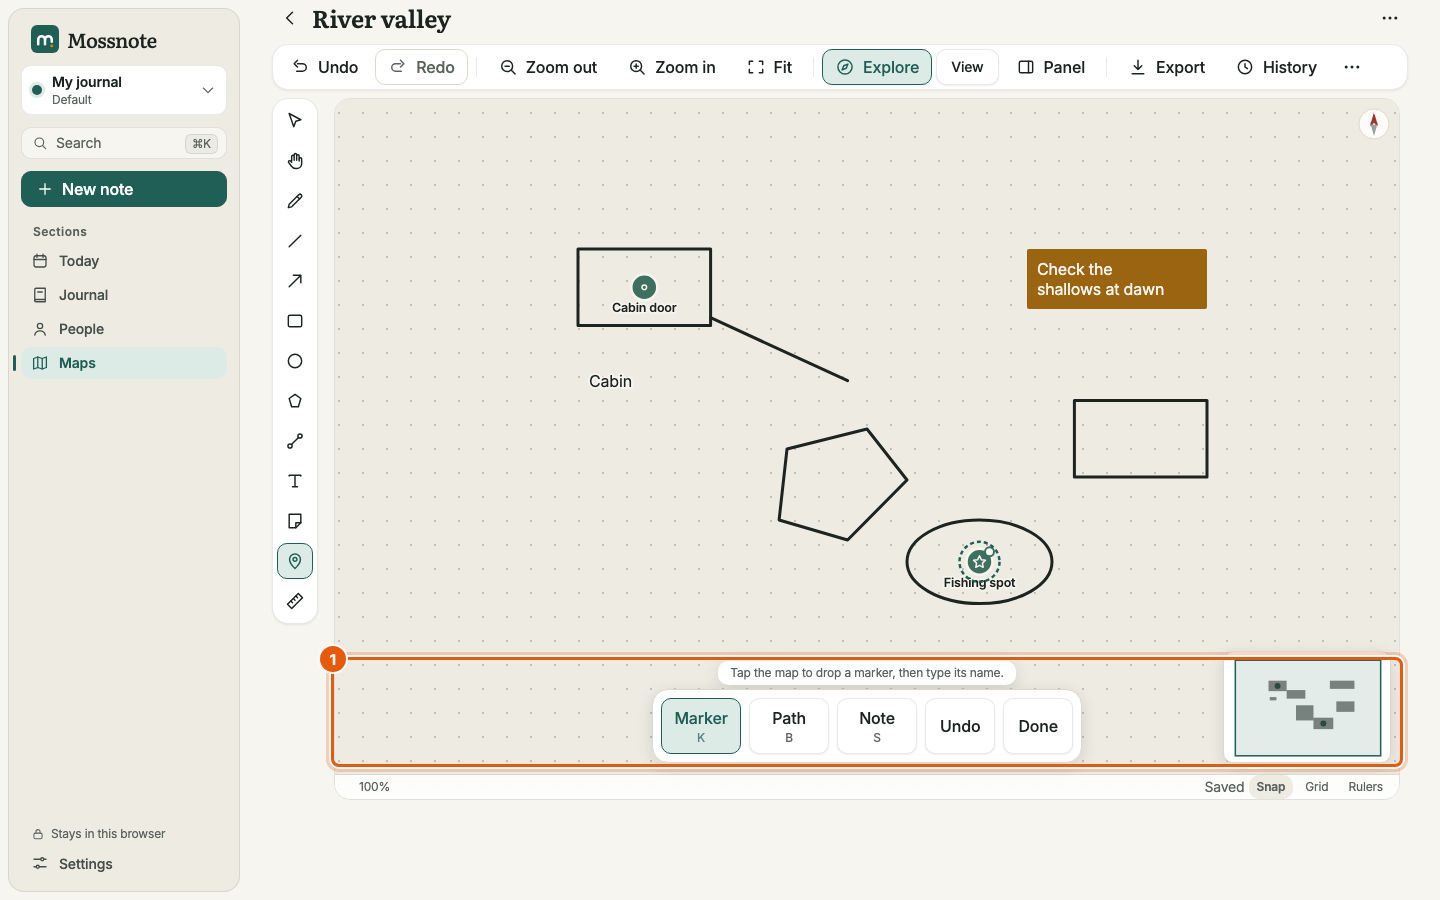Open toolbar overflow menu after History

pos(1352,67)
